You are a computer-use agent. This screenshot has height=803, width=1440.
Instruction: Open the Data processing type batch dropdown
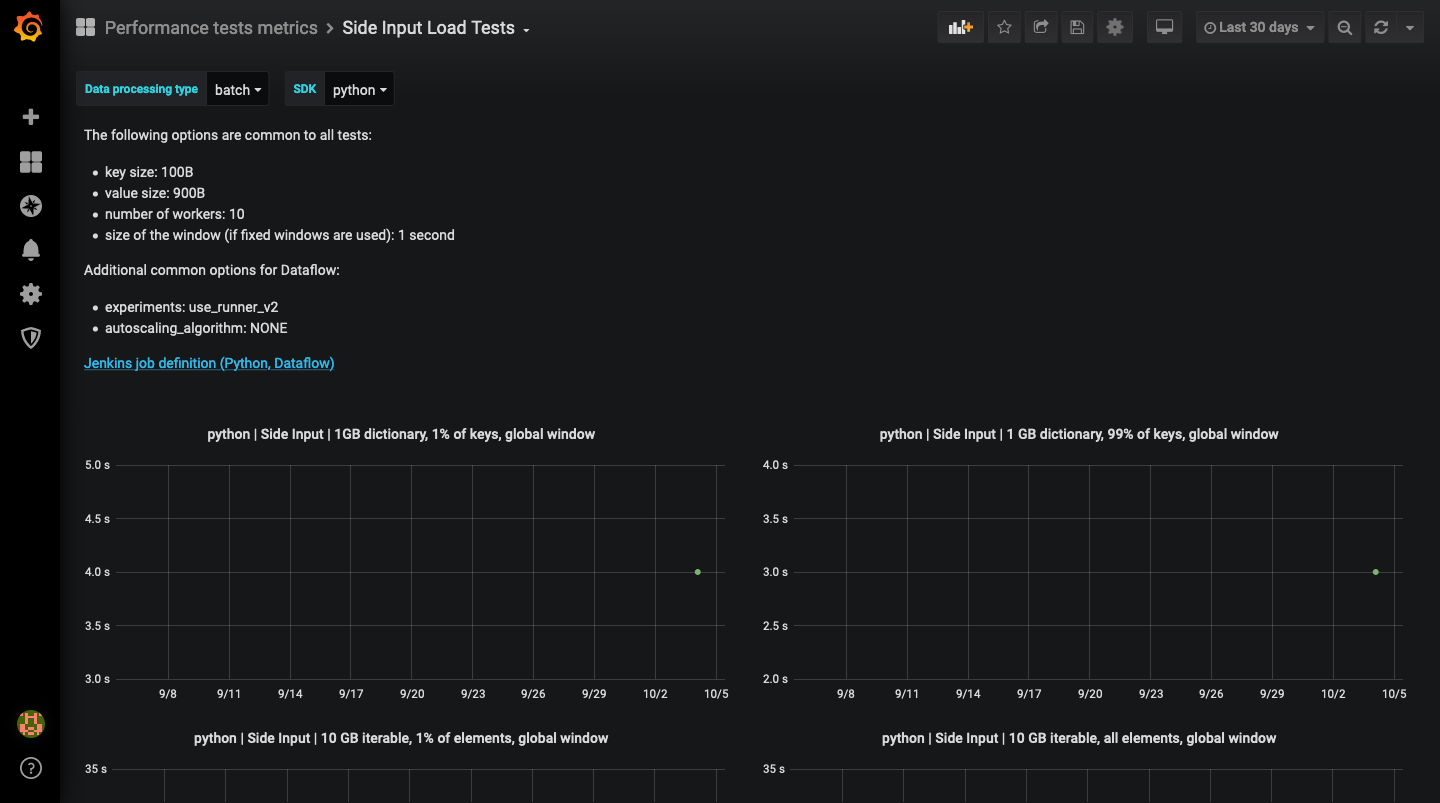237,89
